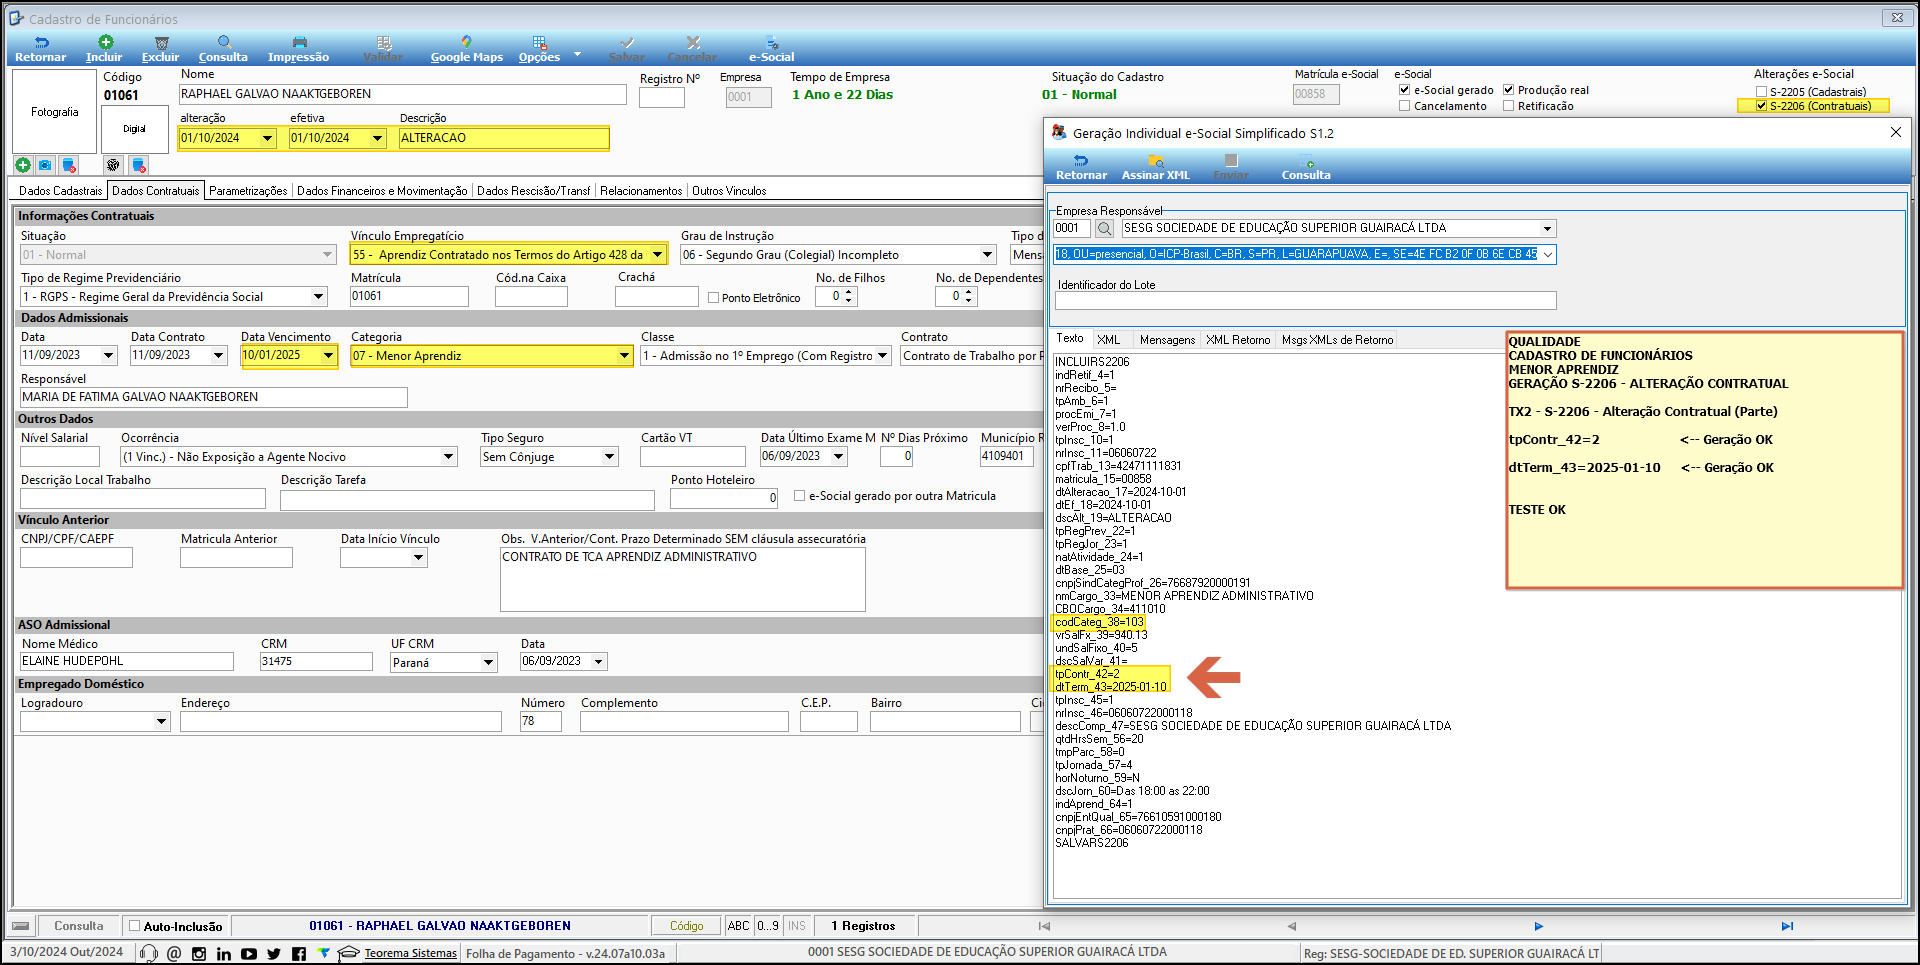The image size is (1920, 965).
Task: Open the Categoria Menor Aprendiz dropdown
Action: tap(624, 356)
